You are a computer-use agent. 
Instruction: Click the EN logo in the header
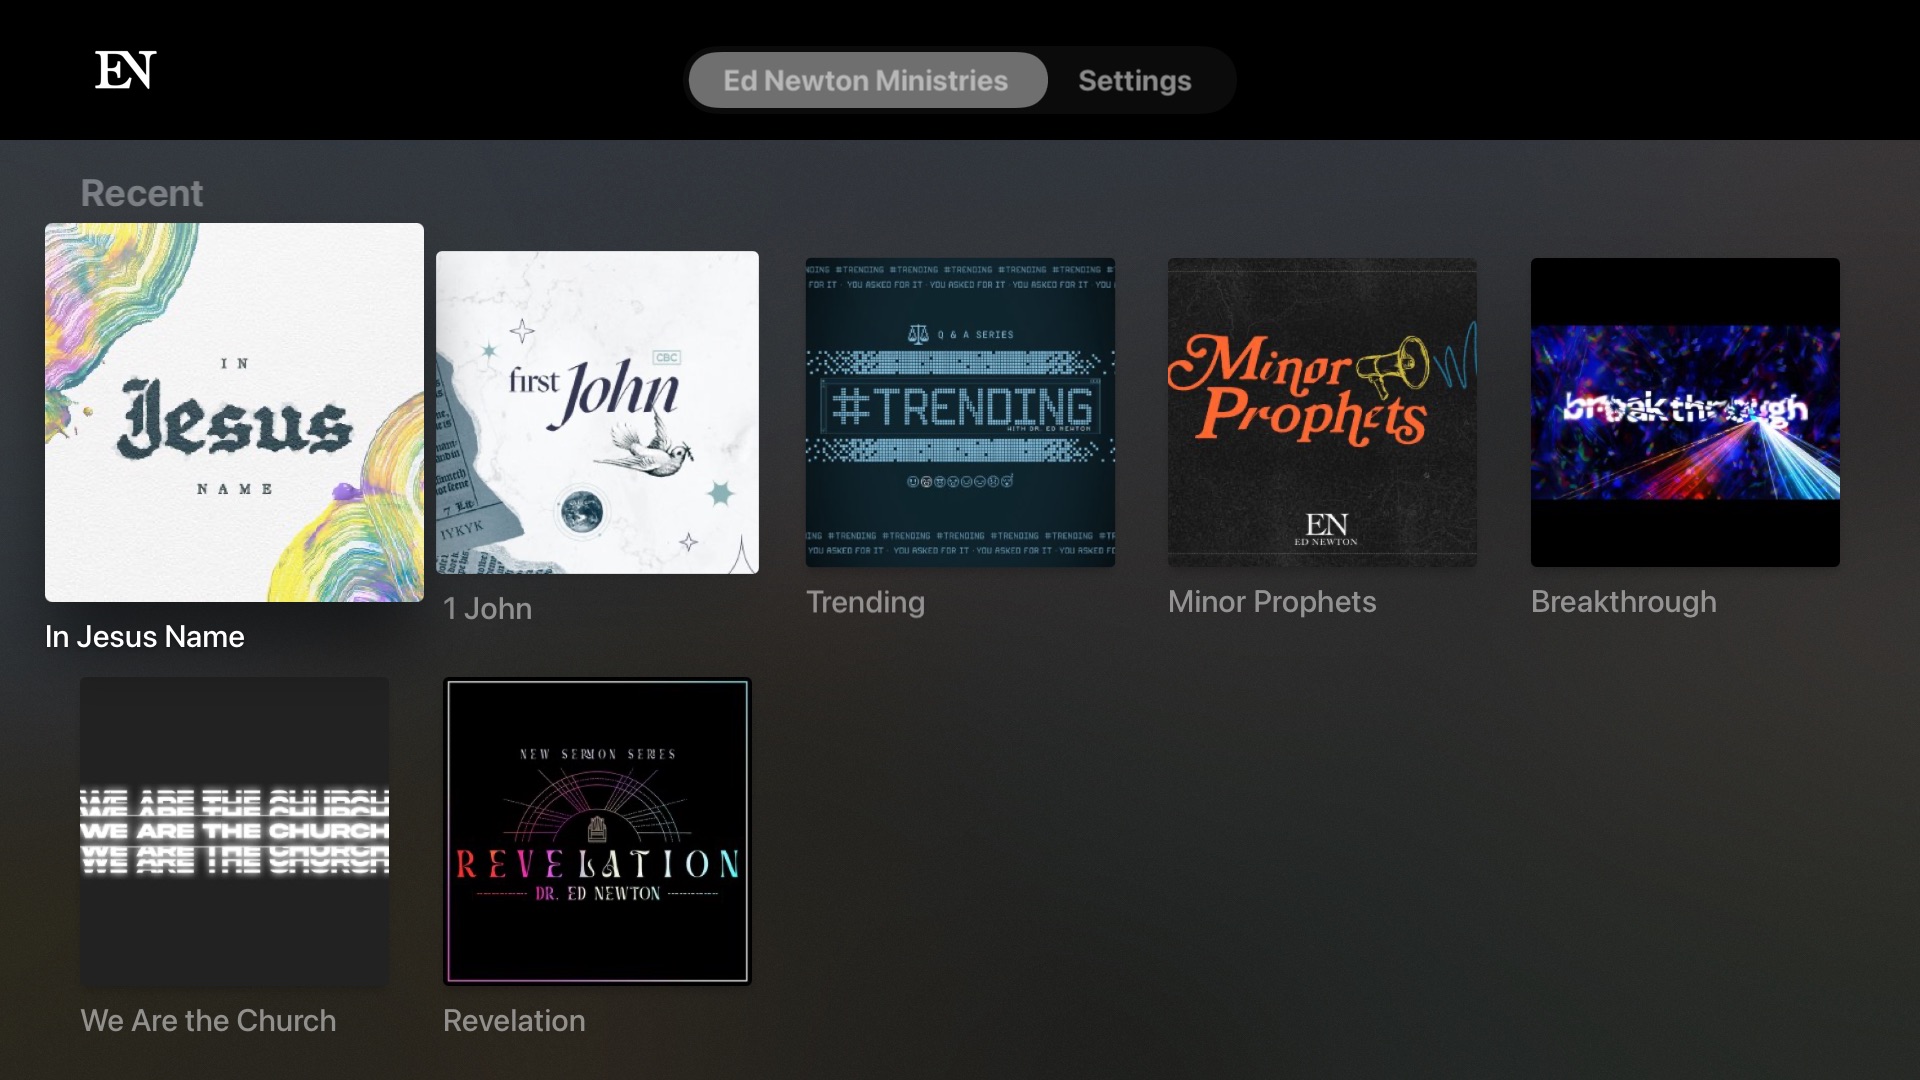(x=126, y=70)
